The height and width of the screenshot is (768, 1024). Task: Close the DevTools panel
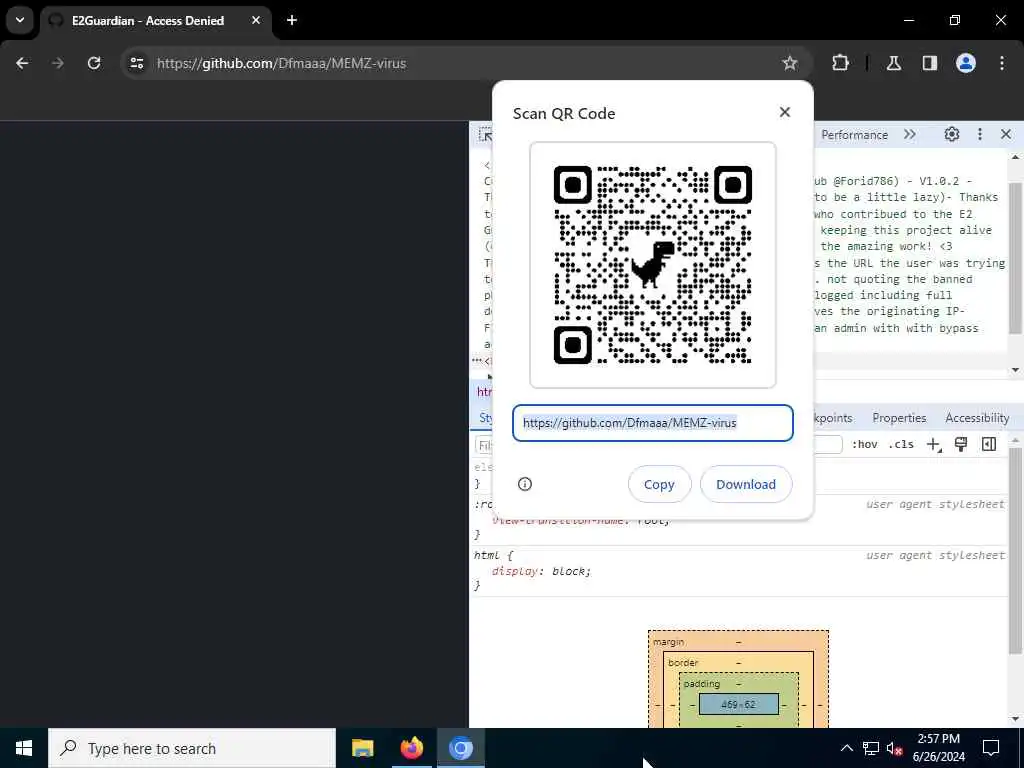tap(1006, 135)
